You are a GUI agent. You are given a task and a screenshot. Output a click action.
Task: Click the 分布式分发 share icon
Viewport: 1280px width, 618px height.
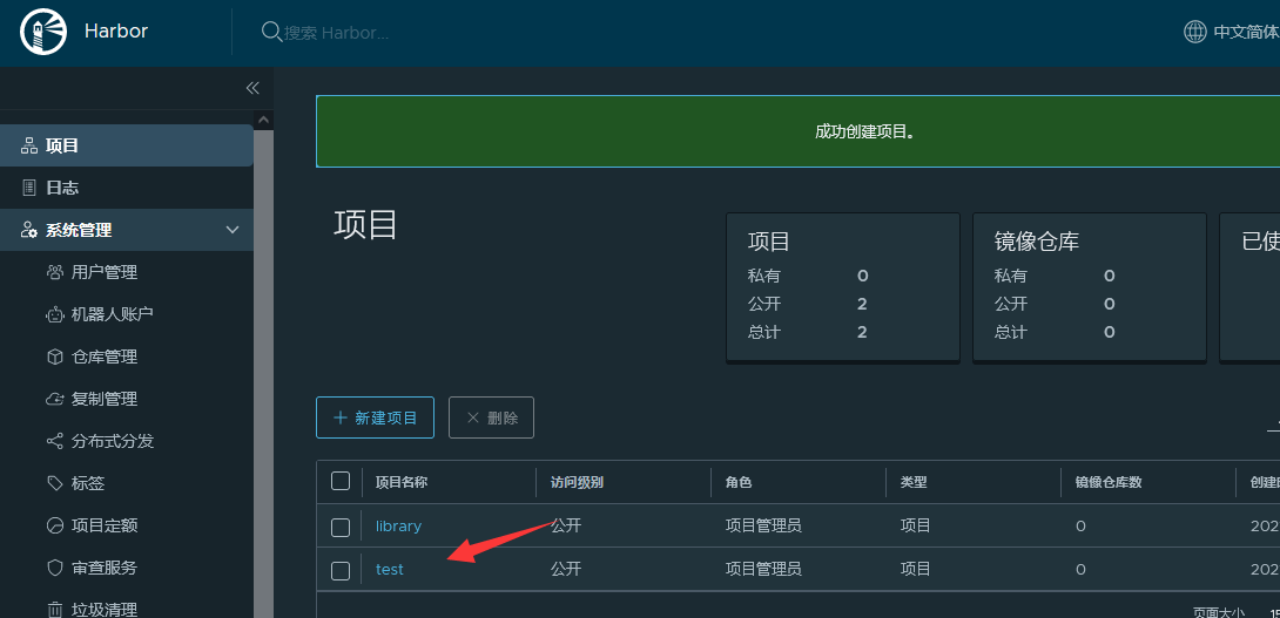(55, 441)
